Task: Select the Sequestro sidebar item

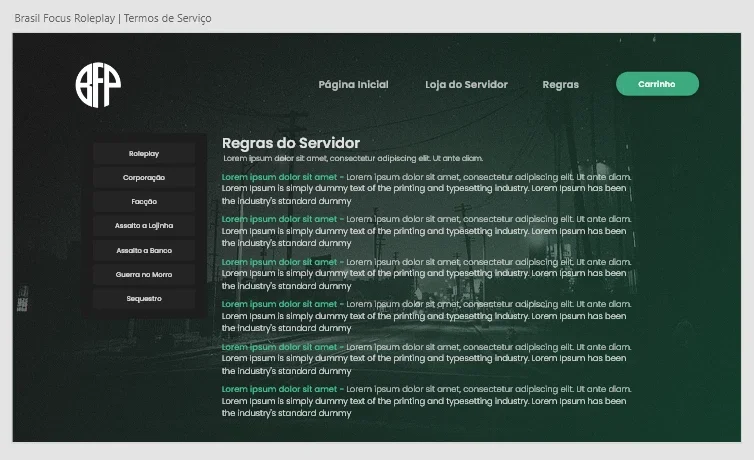Action: [x=144, y=298]
